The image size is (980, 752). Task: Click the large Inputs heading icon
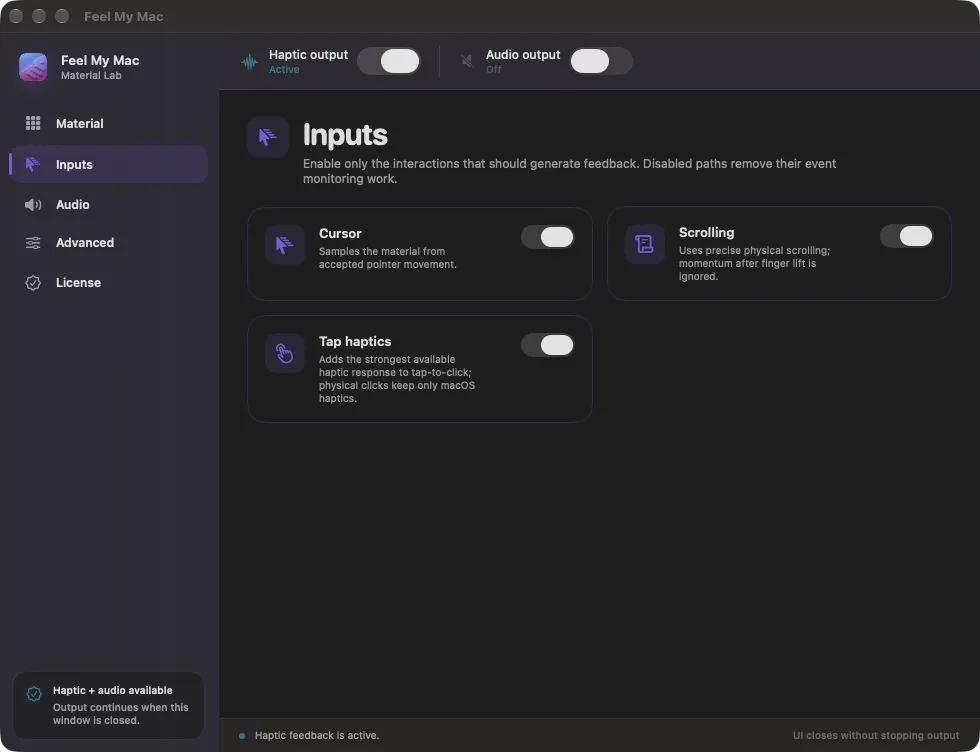(268, 137)
